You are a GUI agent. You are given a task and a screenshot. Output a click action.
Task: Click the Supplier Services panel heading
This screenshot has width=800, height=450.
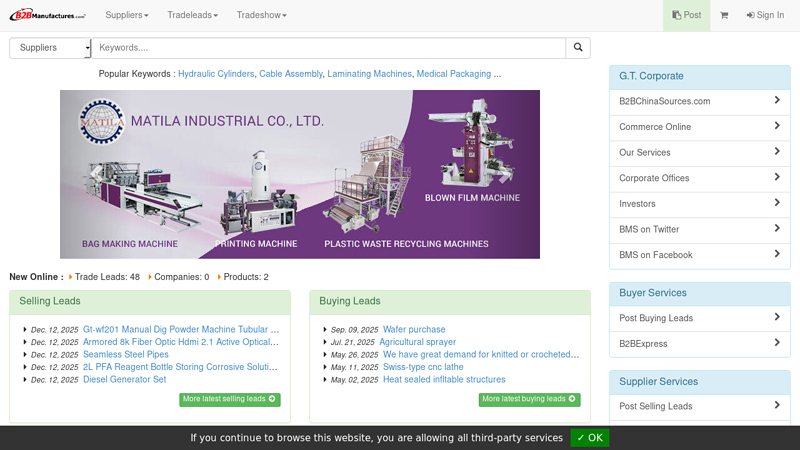[658, 382]
